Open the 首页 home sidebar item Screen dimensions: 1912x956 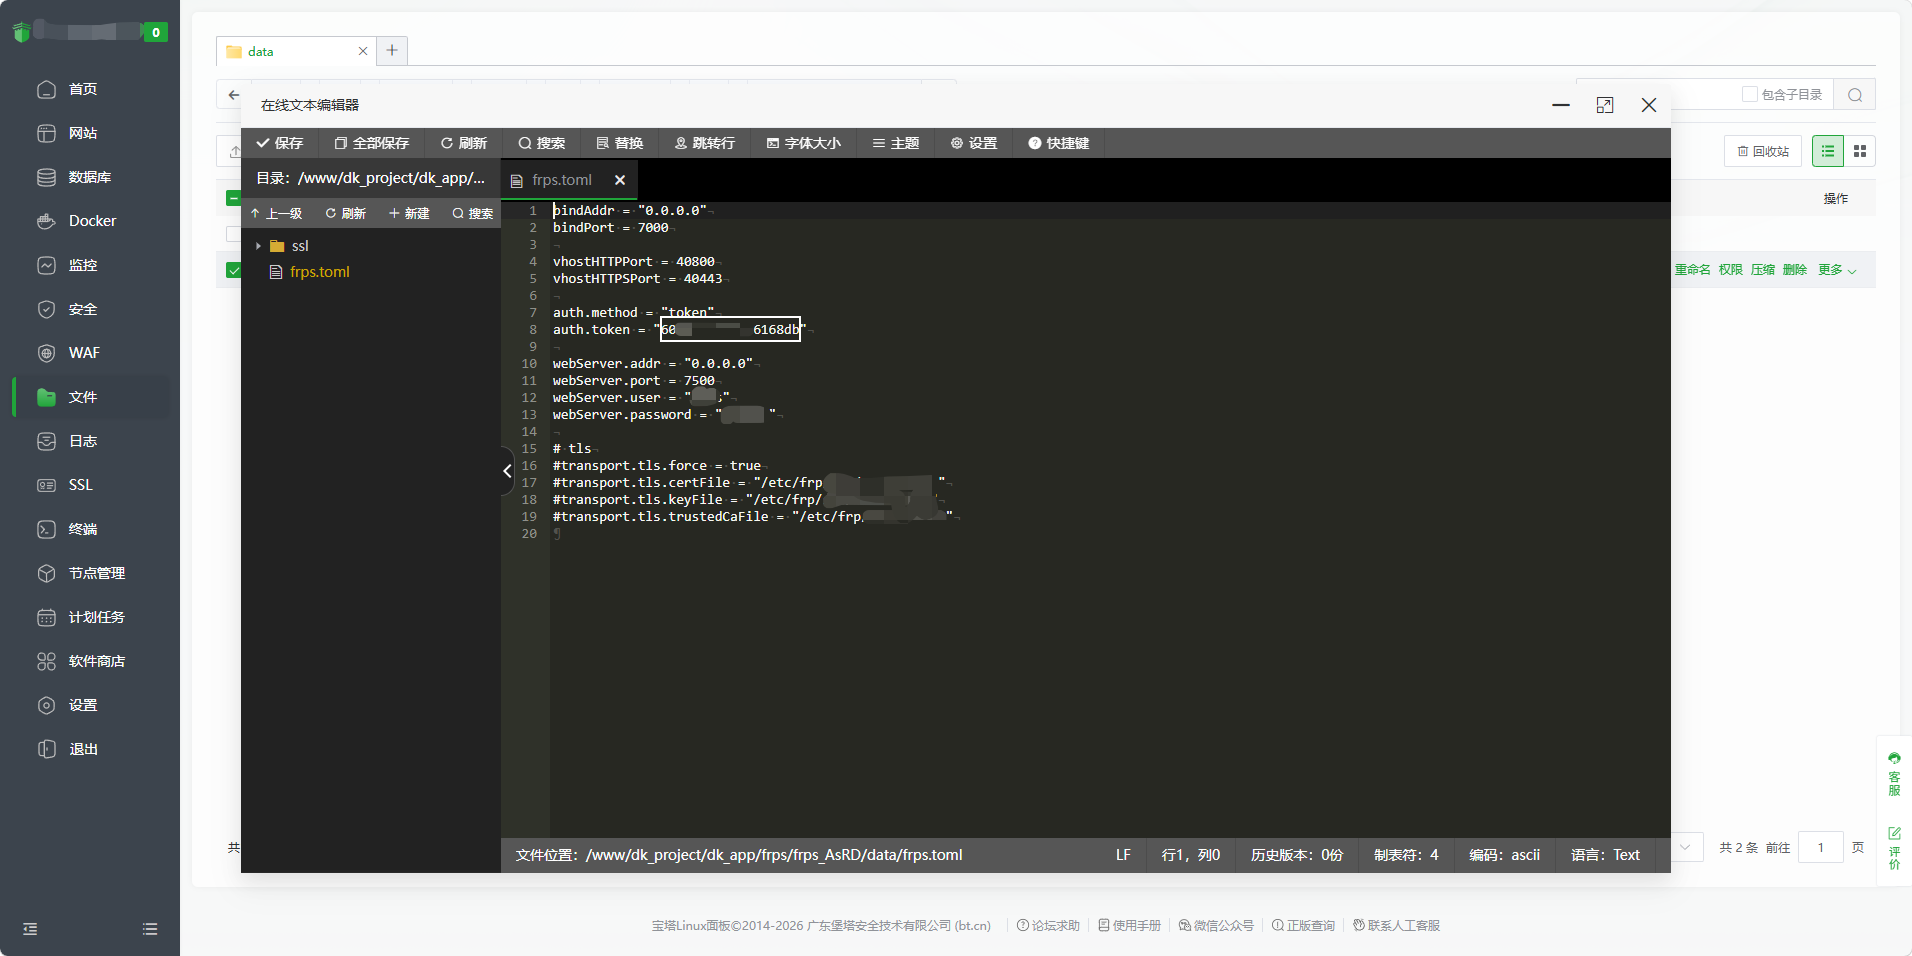pos(83,89)
